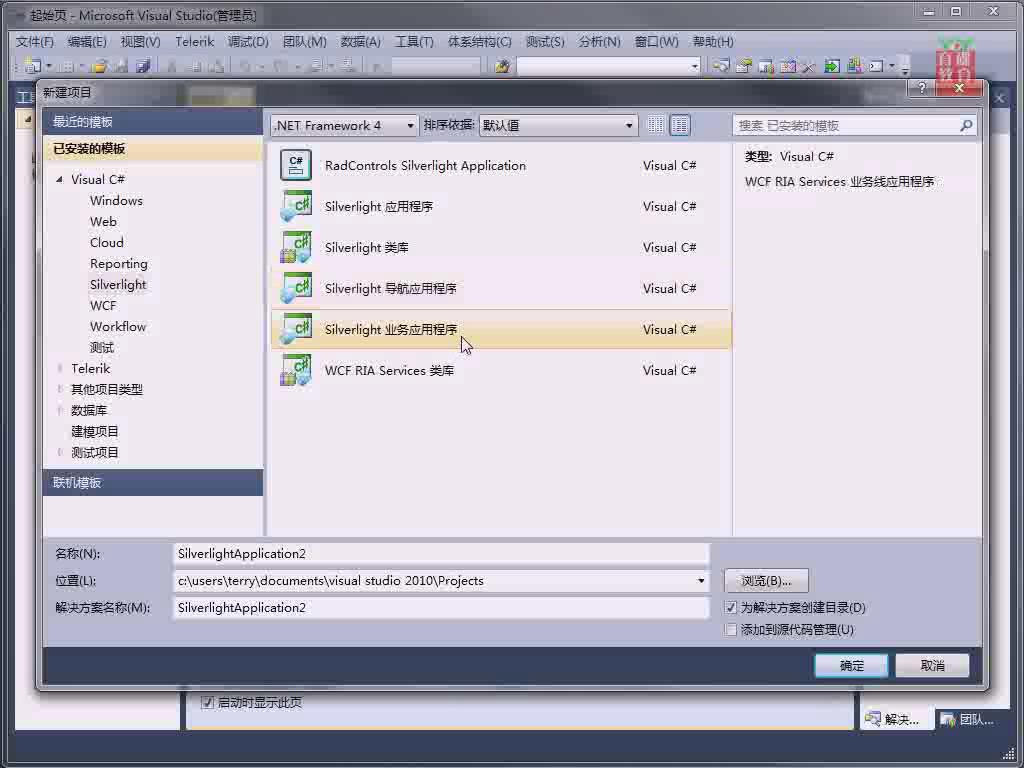Open the Properties Window toolbar icon
Image resolution: width=1024 pixels, height=768 pixels.
(743, 66)
